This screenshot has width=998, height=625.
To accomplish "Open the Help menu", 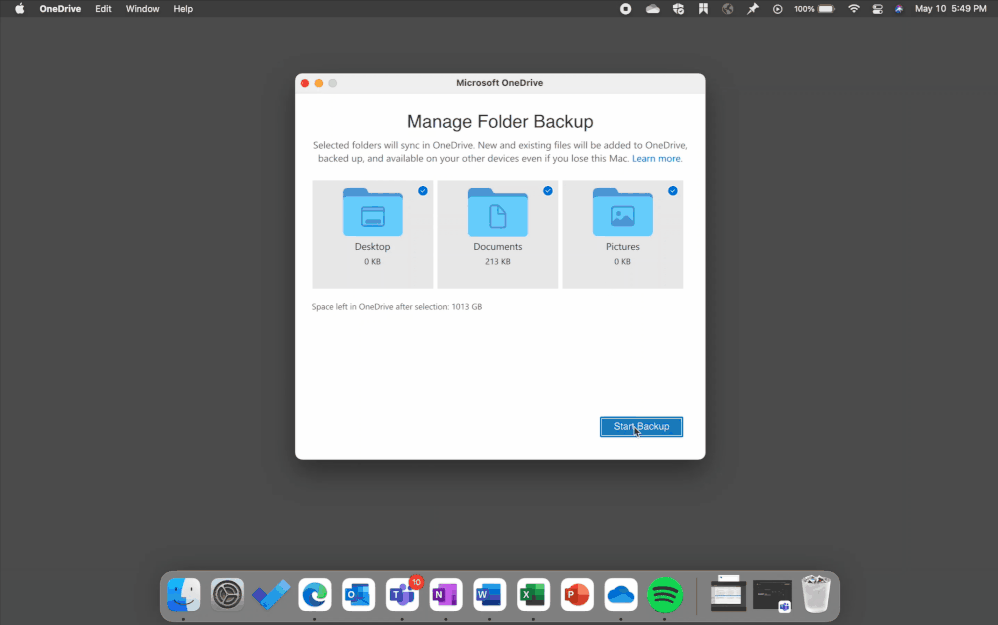I will tap(182, 9).
